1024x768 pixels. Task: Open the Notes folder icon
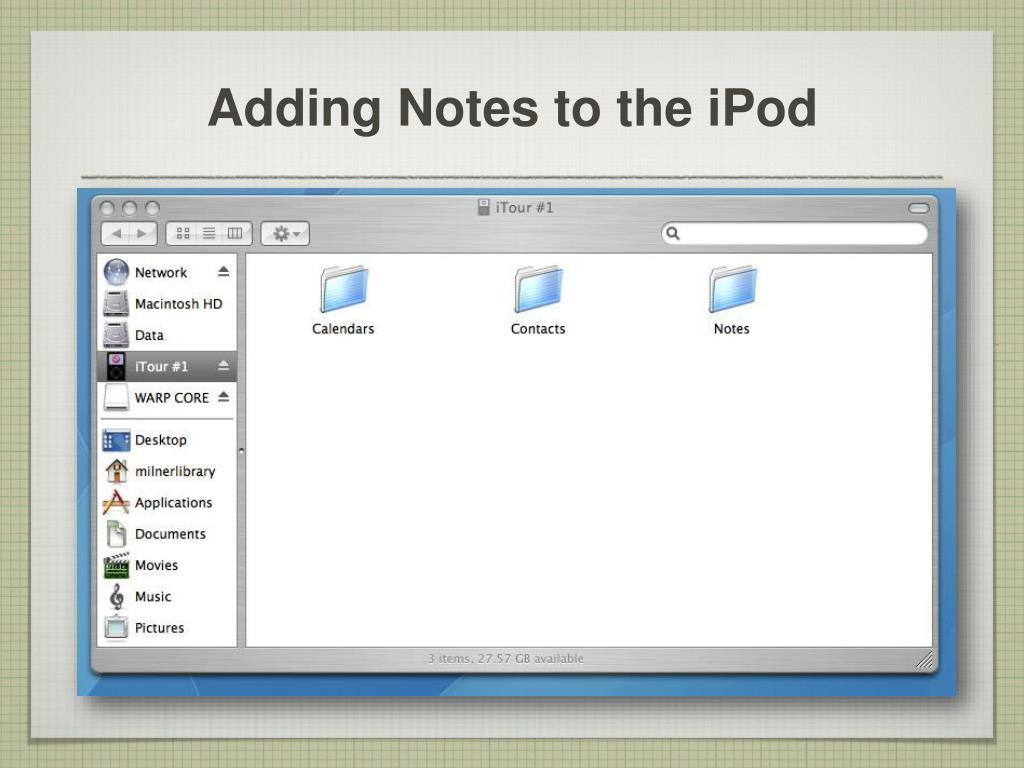coord(733,289)
